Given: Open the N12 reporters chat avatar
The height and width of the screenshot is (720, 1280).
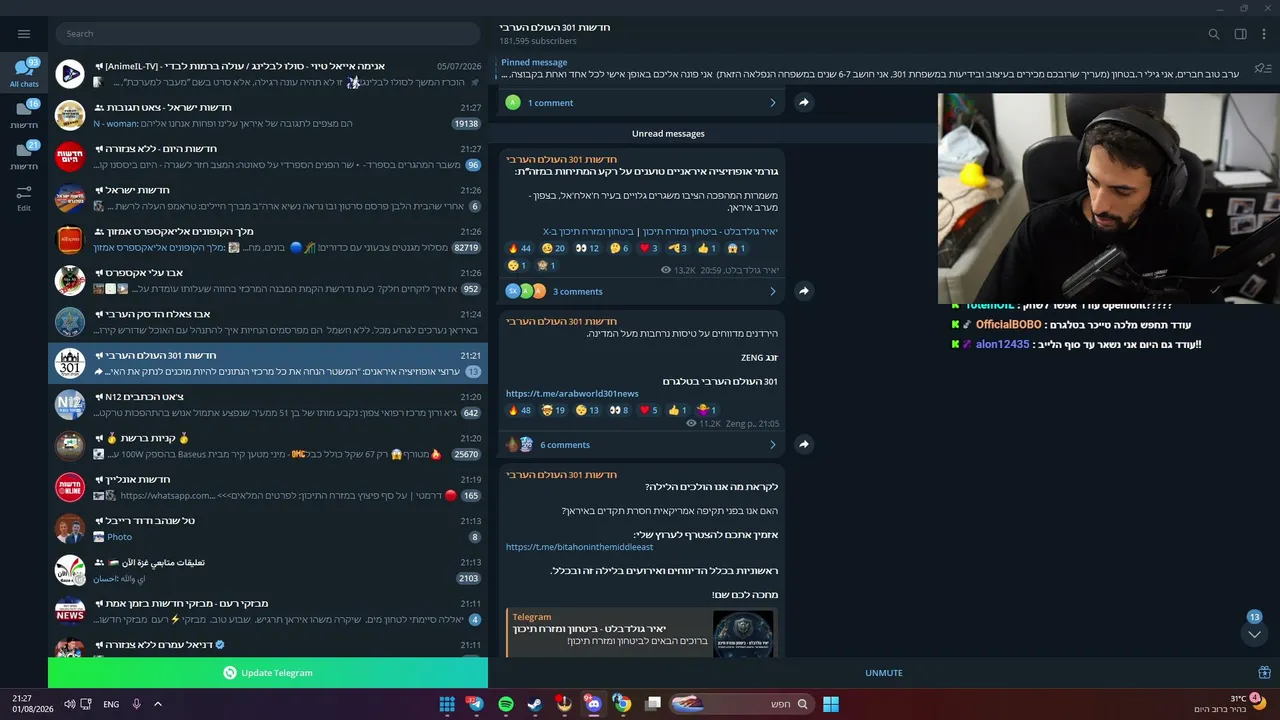Looking at the screenshot, I should pyautogui.click(x=70, y=404).
